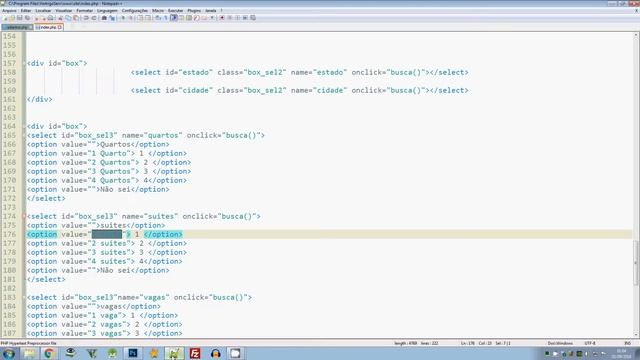Click the Open file toolbar icon
The width and height of the screenshot is (640, 360).
tap(12, 18)
